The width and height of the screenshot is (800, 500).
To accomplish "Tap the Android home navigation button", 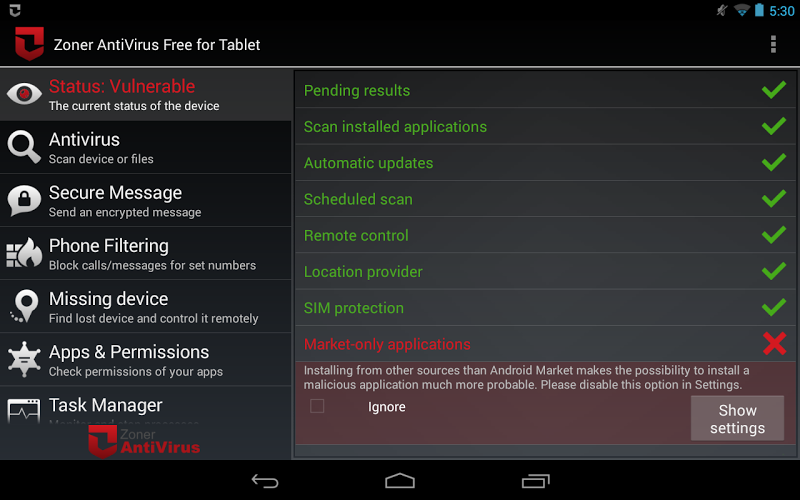I will tap(400, 481).
